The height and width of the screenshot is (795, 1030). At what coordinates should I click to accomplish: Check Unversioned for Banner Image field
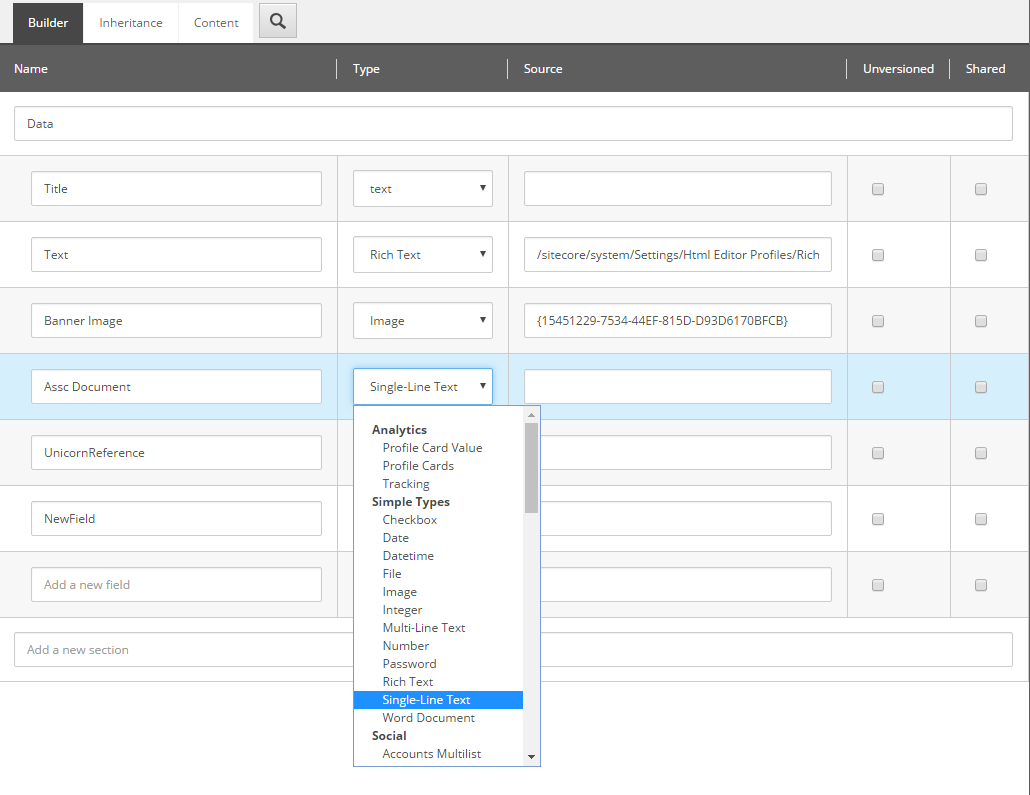tap(878, 321)
